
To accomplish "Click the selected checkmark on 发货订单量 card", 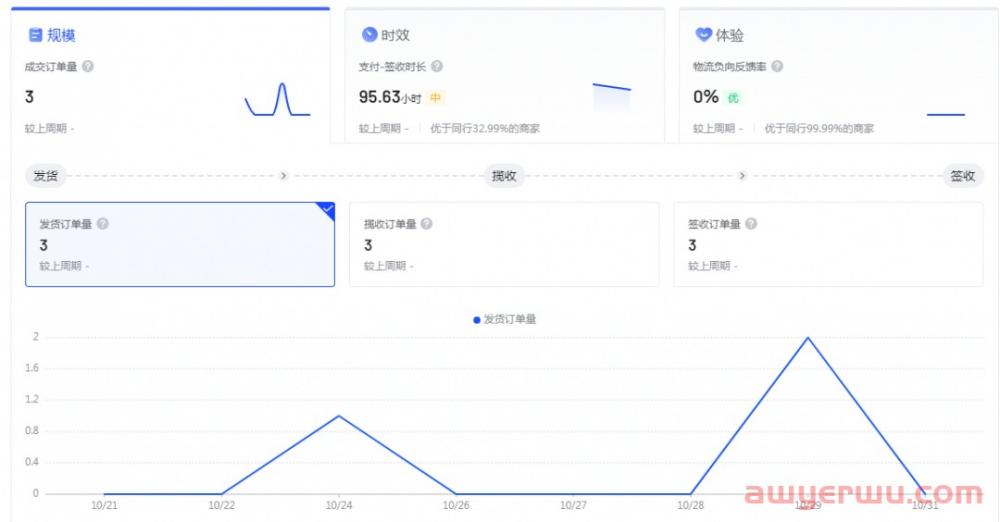I will 327,209.
